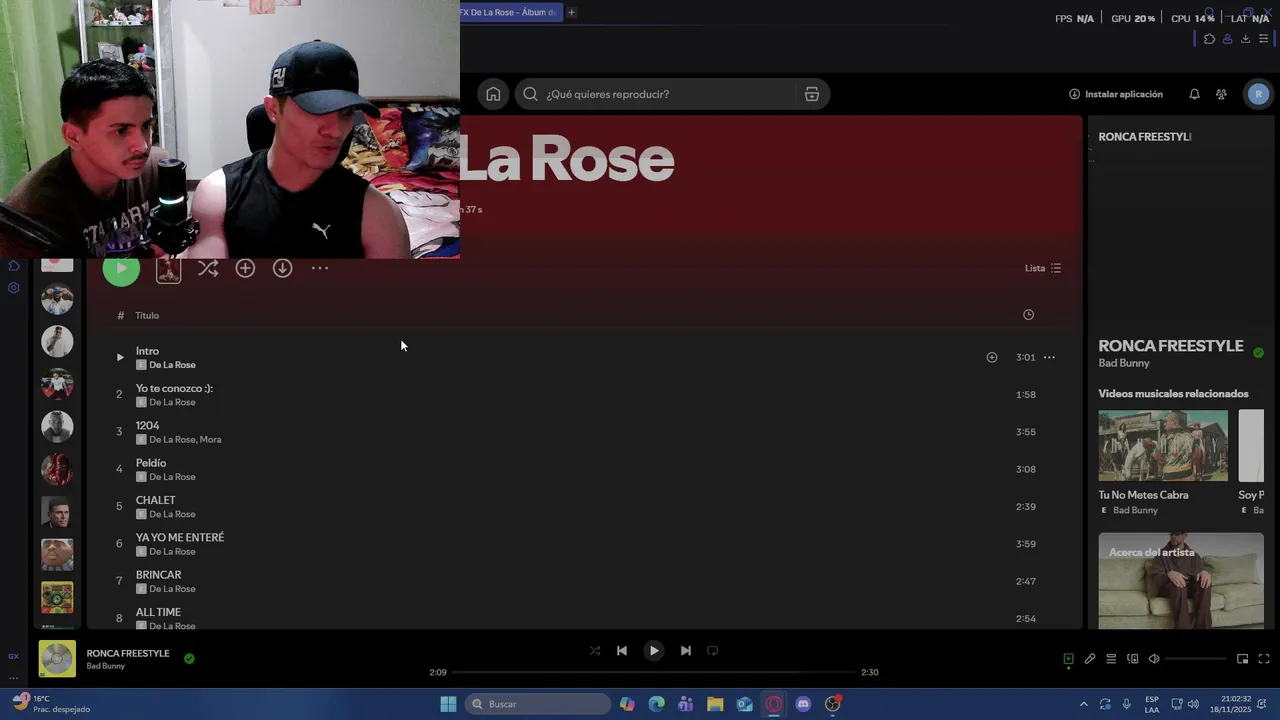Toggle repeat in player bar
Viewport: 1280px width, 720px height.
713,650
